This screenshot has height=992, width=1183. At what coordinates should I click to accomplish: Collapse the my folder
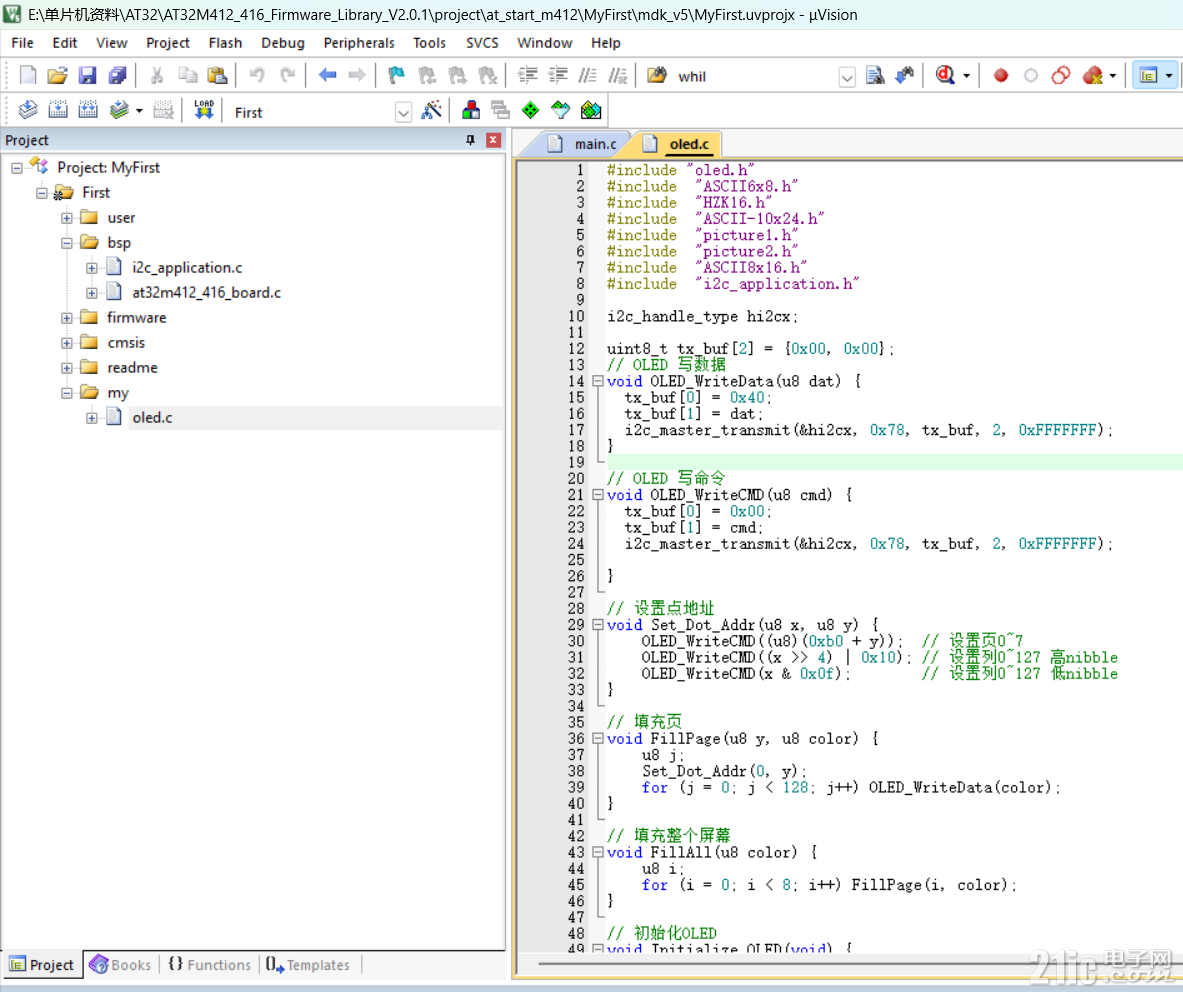[66, 393]
